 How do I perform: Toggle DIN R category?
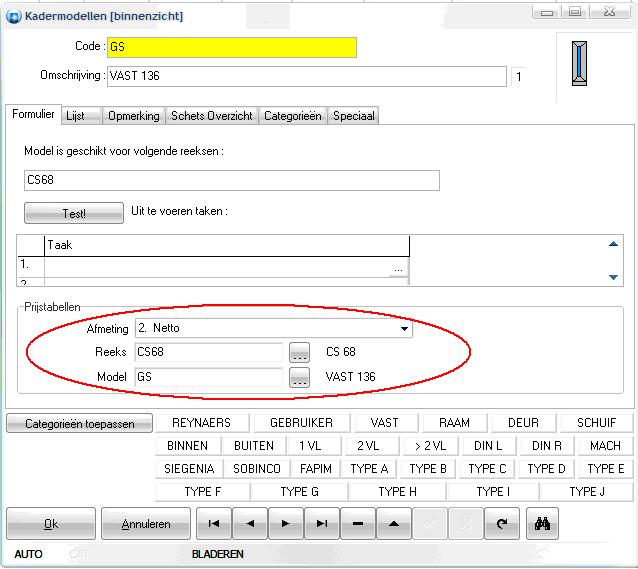pyautogui.click(x=546, y=446)
